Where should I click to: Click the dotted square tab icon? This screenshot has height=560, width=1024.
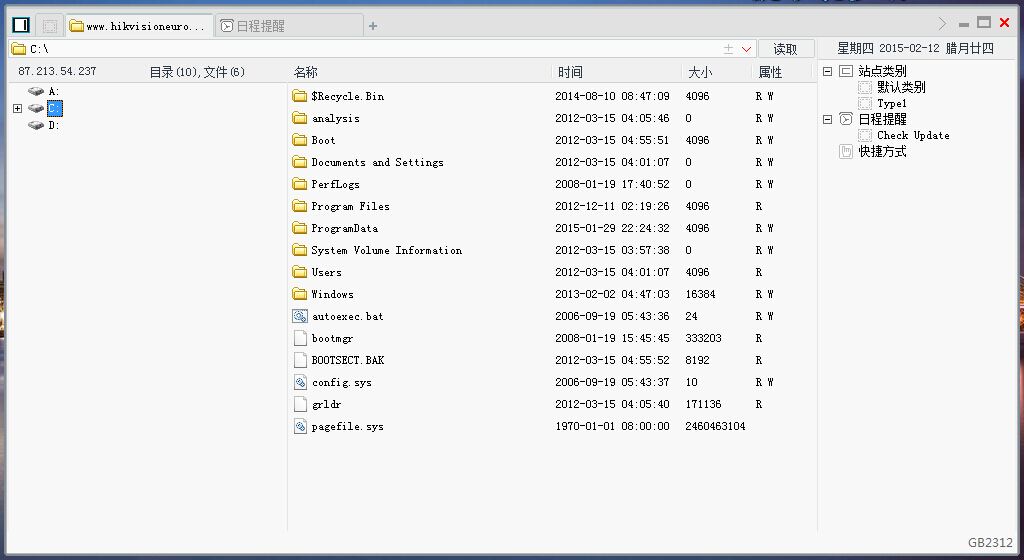(x=50, y=26)
